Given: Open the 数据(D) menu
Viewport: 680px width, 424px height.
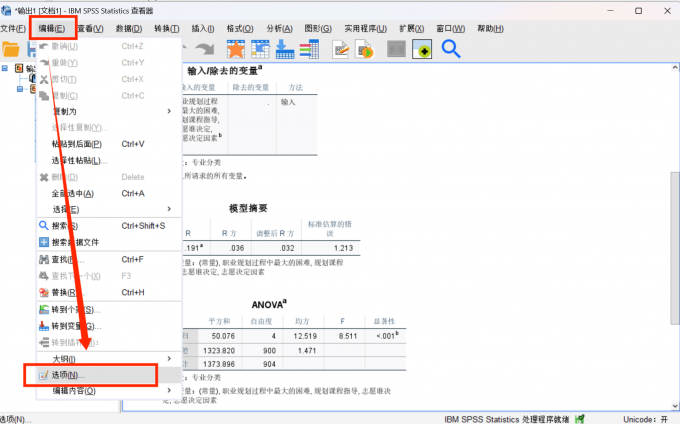Looking at the screenshot, I should (x=129, y=29).
